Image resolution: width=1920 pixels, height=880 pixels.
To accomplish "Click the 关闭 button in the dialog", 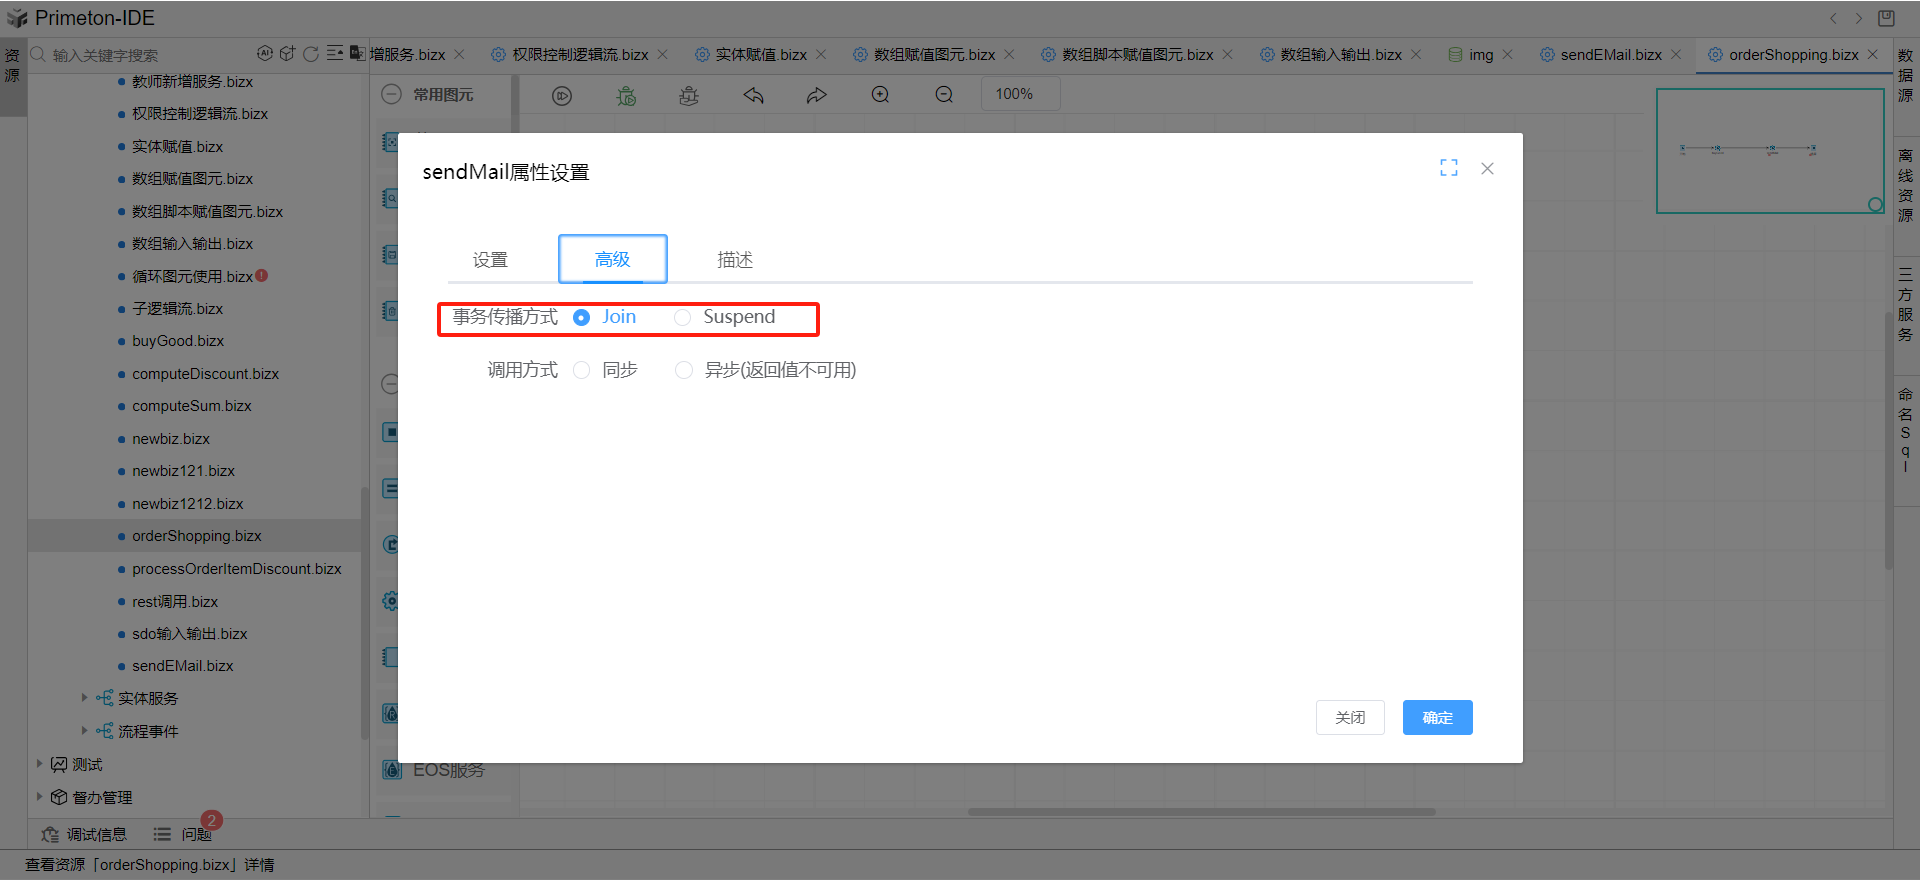I will pyautogui.click(x=1349, y=718).
